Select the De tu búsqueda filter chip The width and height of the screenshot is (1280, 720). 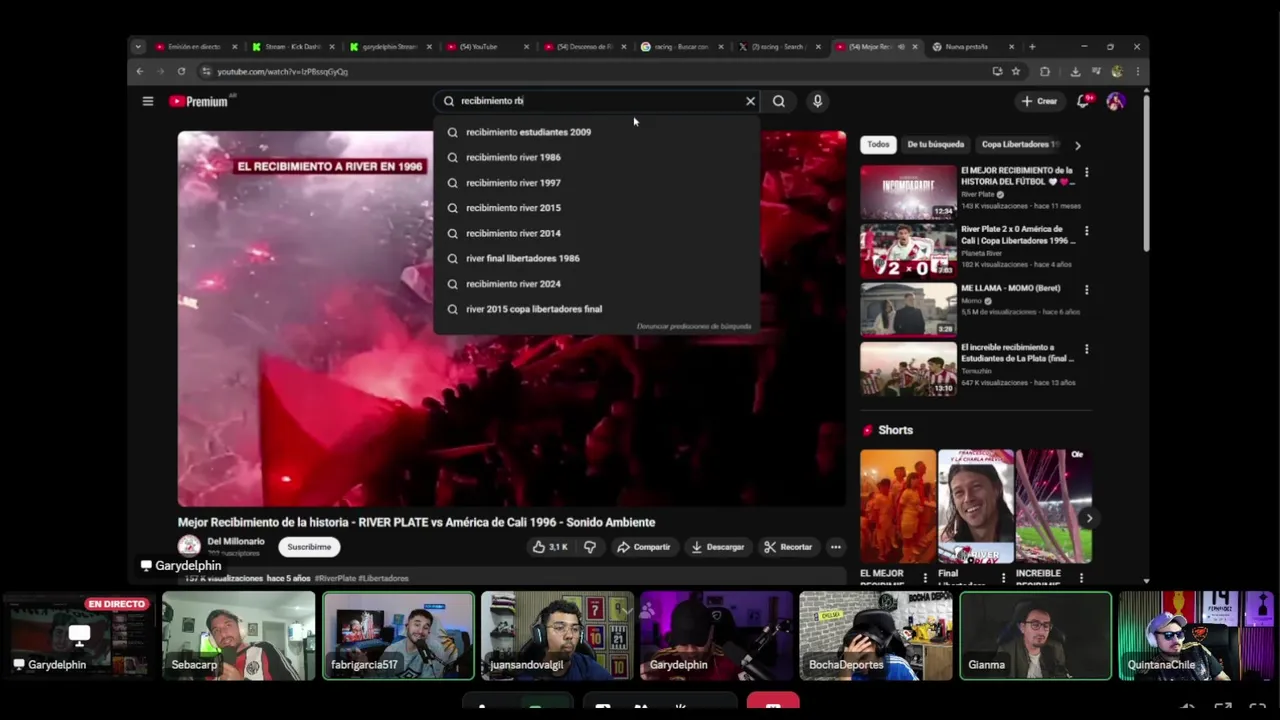(x=935, y=145)
